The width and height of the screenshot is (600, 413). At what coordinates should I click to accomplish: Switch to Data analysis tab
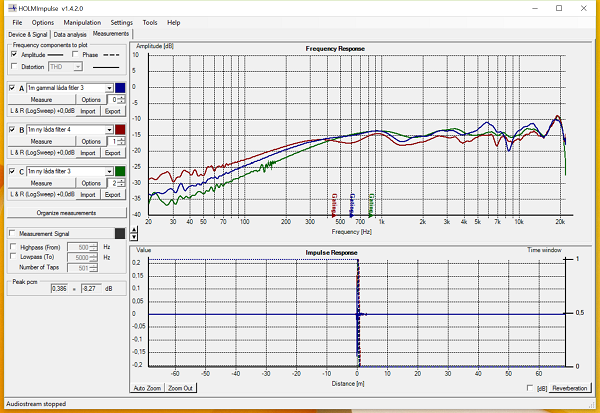point(70,34)
